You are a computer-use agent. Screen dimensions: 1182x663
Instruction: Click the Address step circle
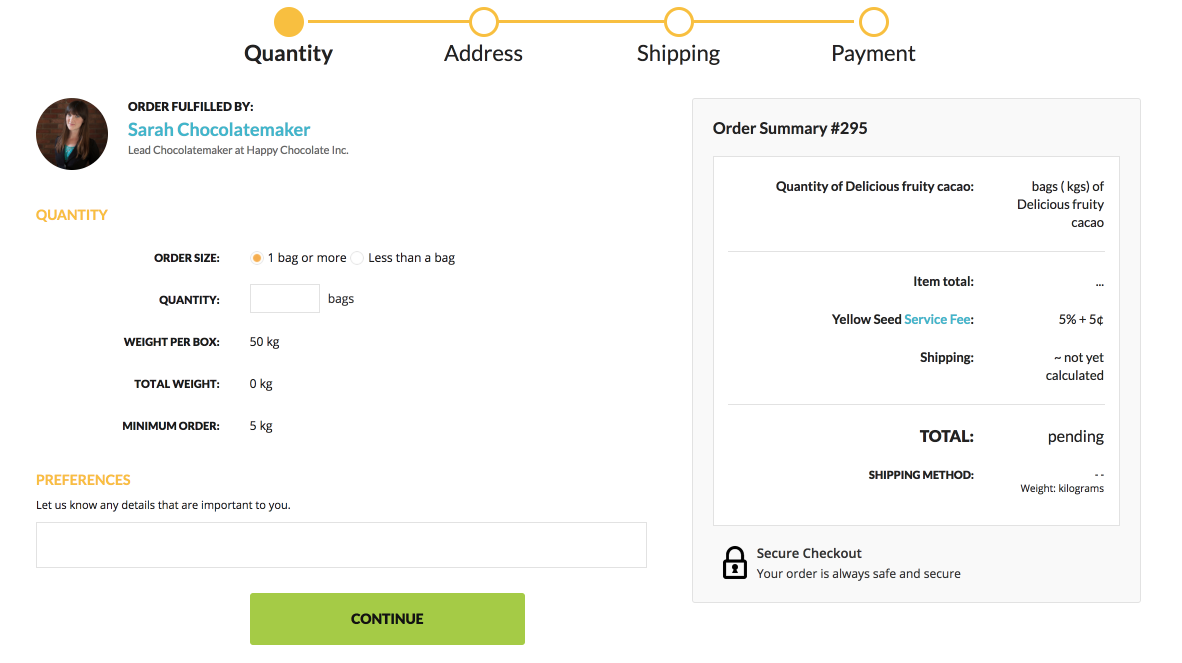483,21
